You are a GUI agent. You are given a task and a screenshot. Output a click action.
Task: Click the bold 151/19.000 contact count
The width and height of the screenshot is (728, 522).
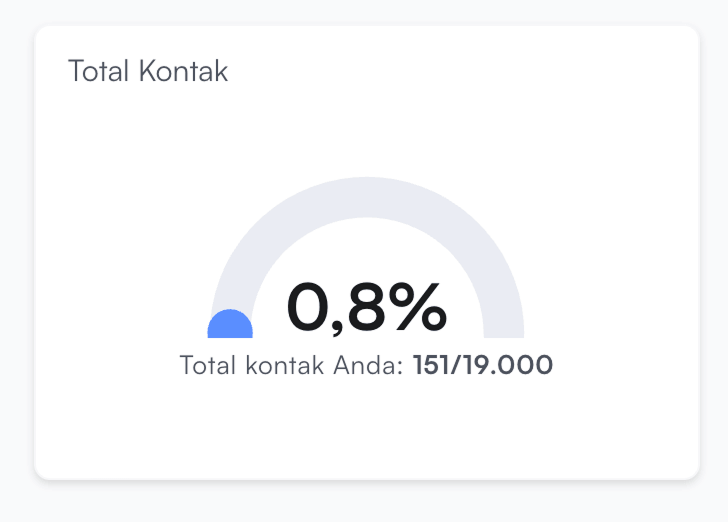[483, 365]
